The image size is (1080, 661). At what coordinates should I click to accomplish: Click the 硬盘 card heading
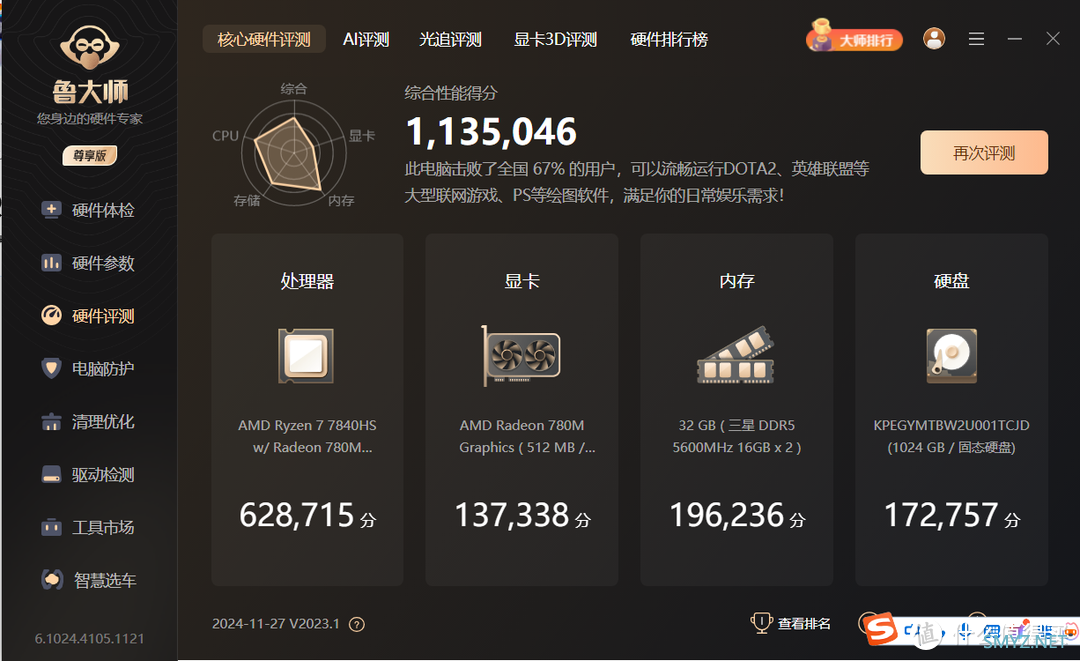[951, 281]
